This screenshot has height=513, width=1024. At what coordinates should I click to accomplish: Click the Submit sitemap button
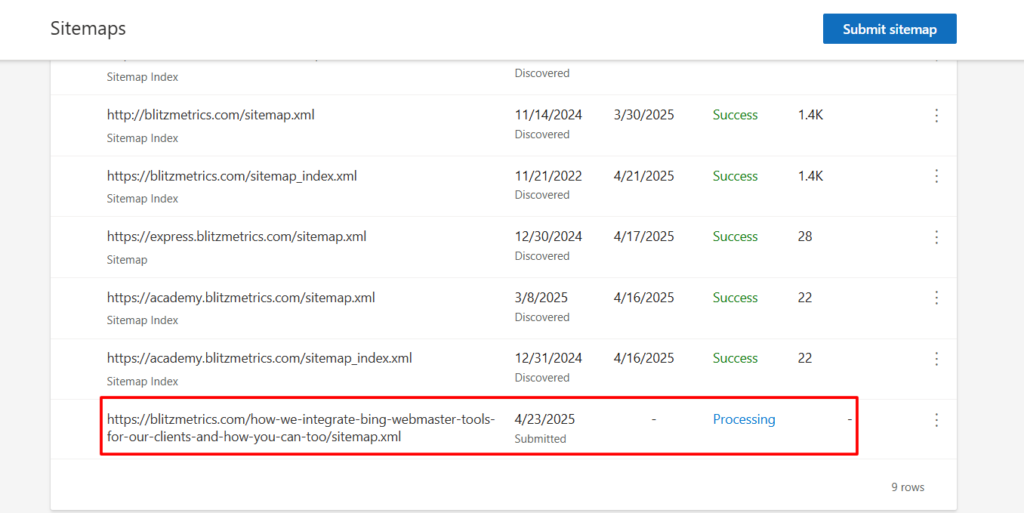coord(889,29)
